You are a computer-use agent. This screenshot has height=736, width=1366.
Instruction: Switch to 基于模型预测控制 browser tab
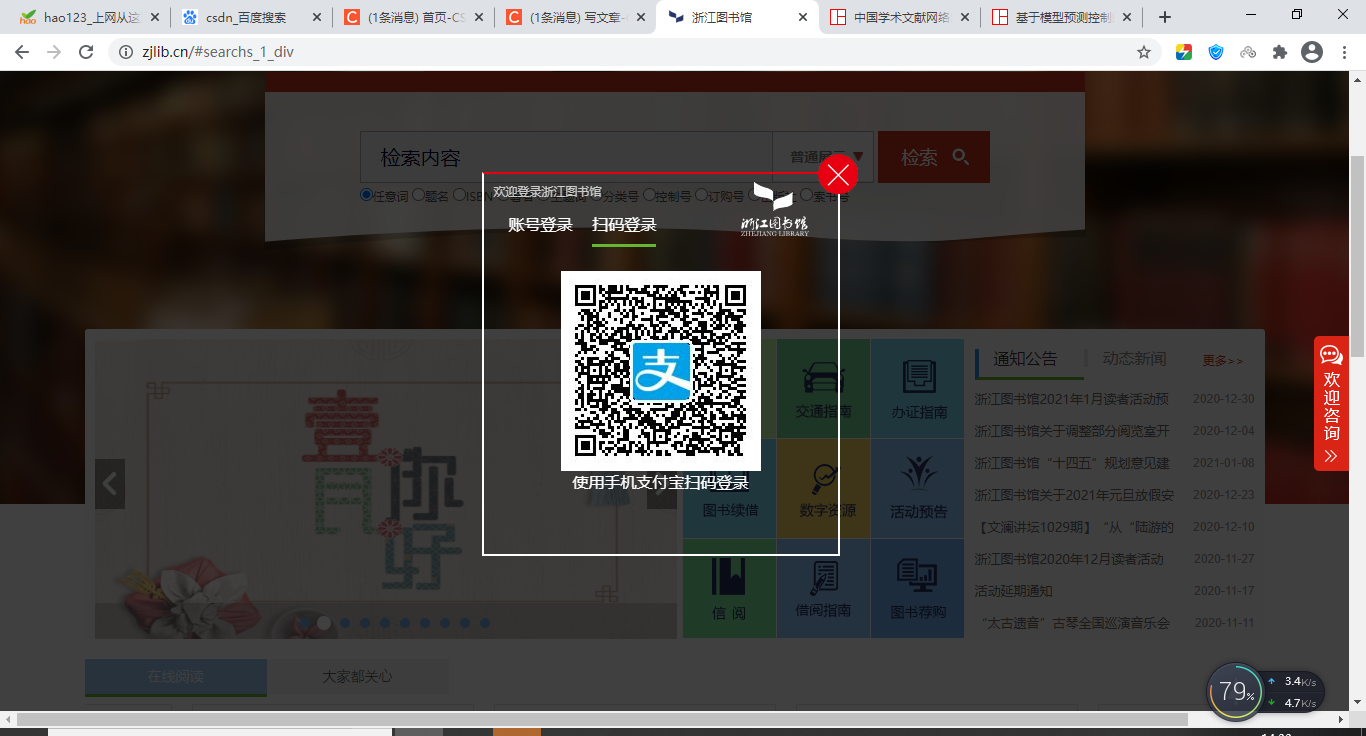[1062, 17]
